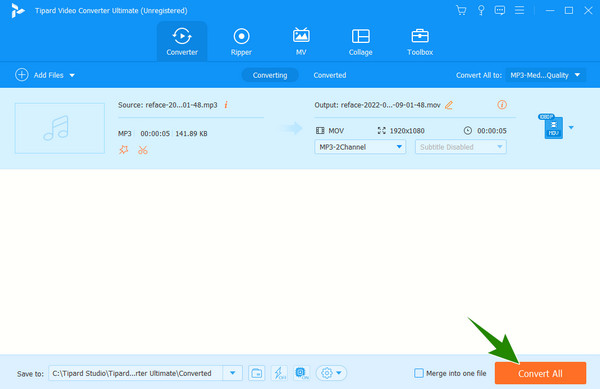The height and width of the screenshot is (389, 600).
Task: Click the plus circle add icon
Action: coord(22,75)
